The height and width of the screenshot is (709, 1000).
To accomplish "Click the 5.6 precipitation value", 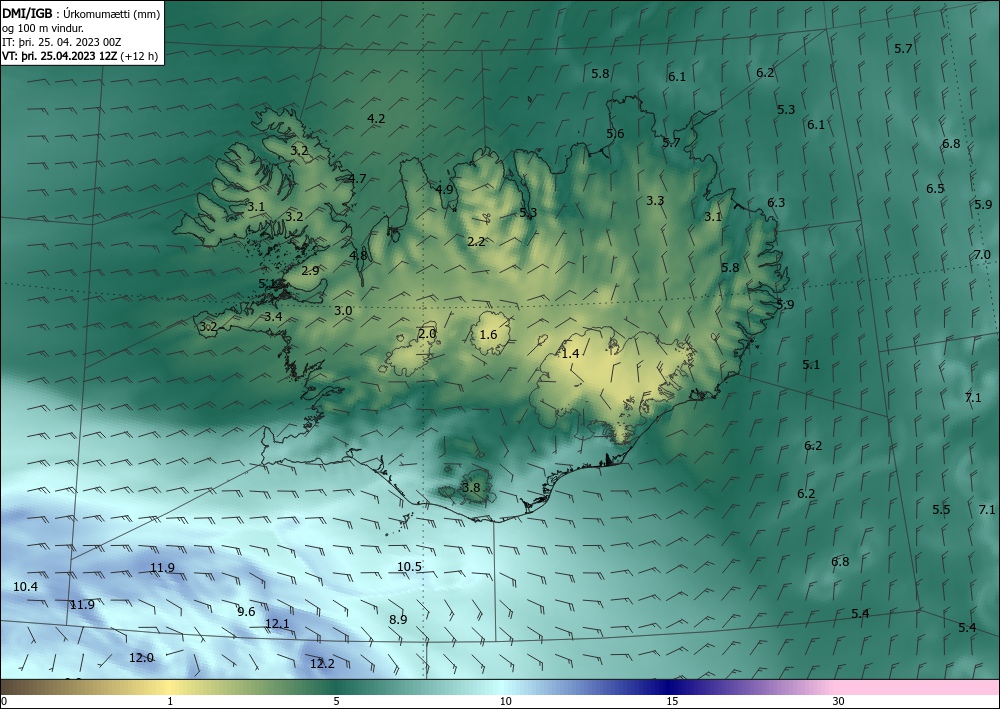I will tap(615, 134).
